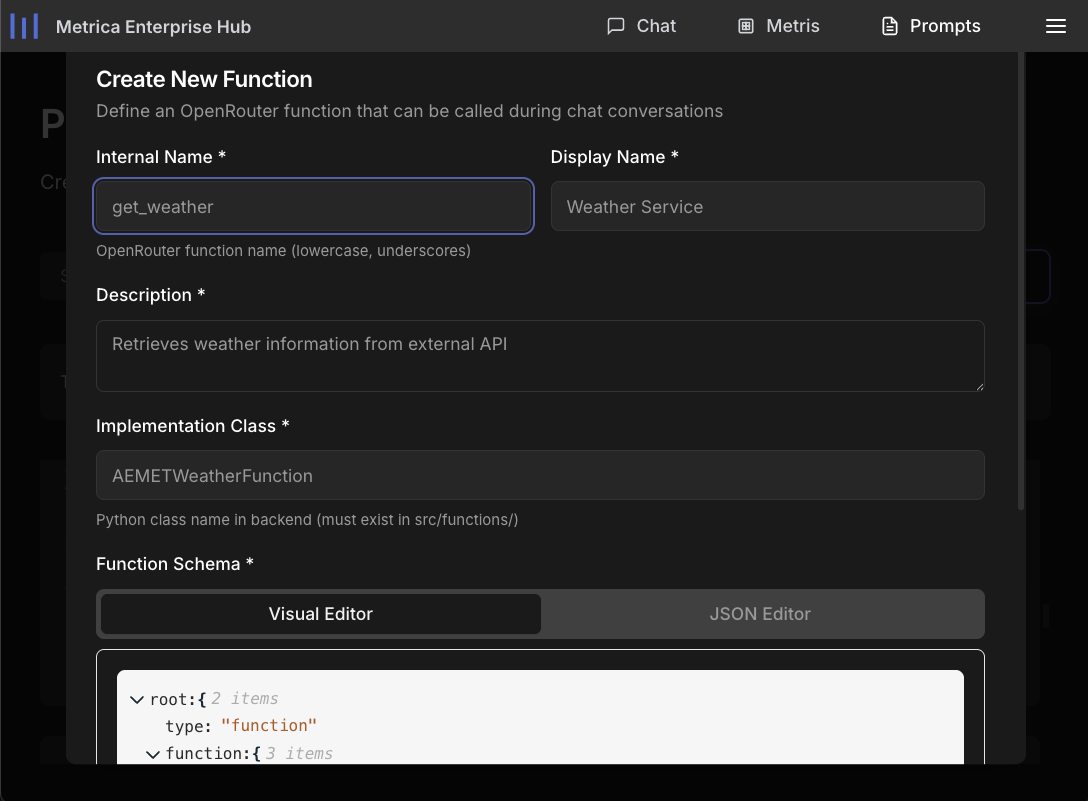This screenshot has height=801, width=1088.
Task: Click into the Display Name field
Action: [x=767, y=207]
